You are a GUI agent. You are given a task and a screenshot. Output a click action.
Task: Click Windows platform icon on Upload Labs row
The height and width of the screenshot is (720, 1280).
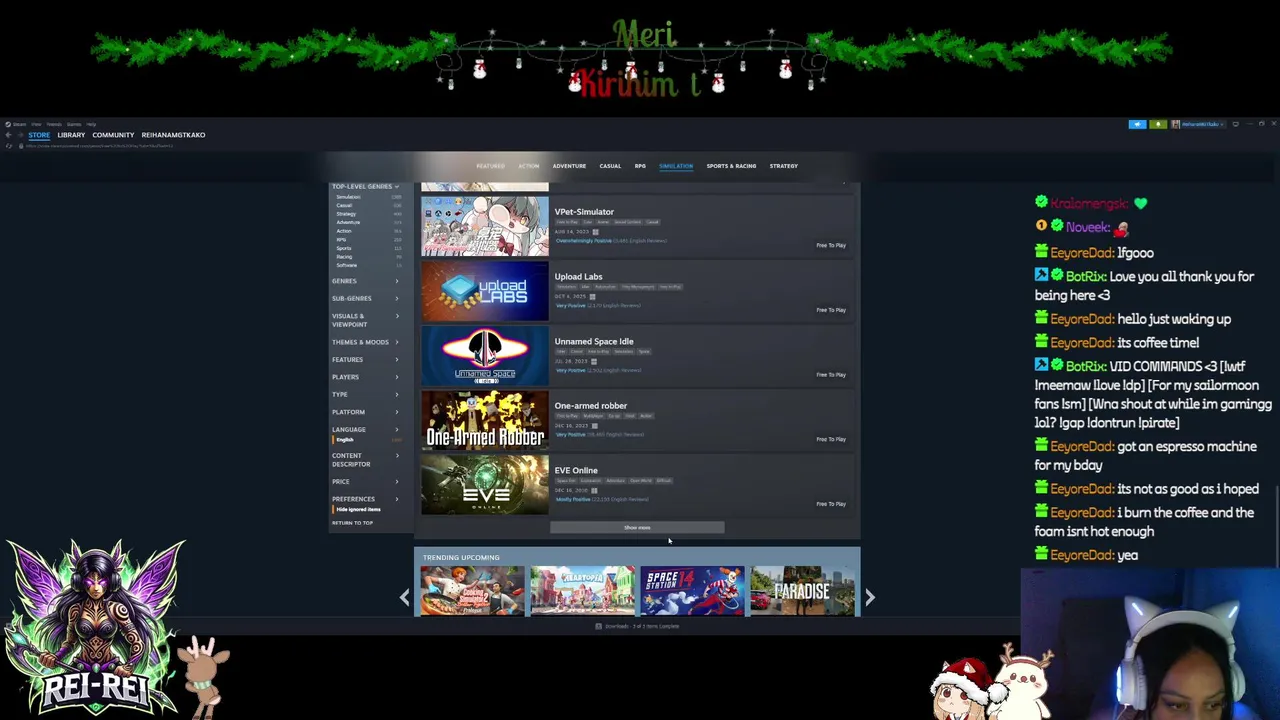[x=592, y=296]
